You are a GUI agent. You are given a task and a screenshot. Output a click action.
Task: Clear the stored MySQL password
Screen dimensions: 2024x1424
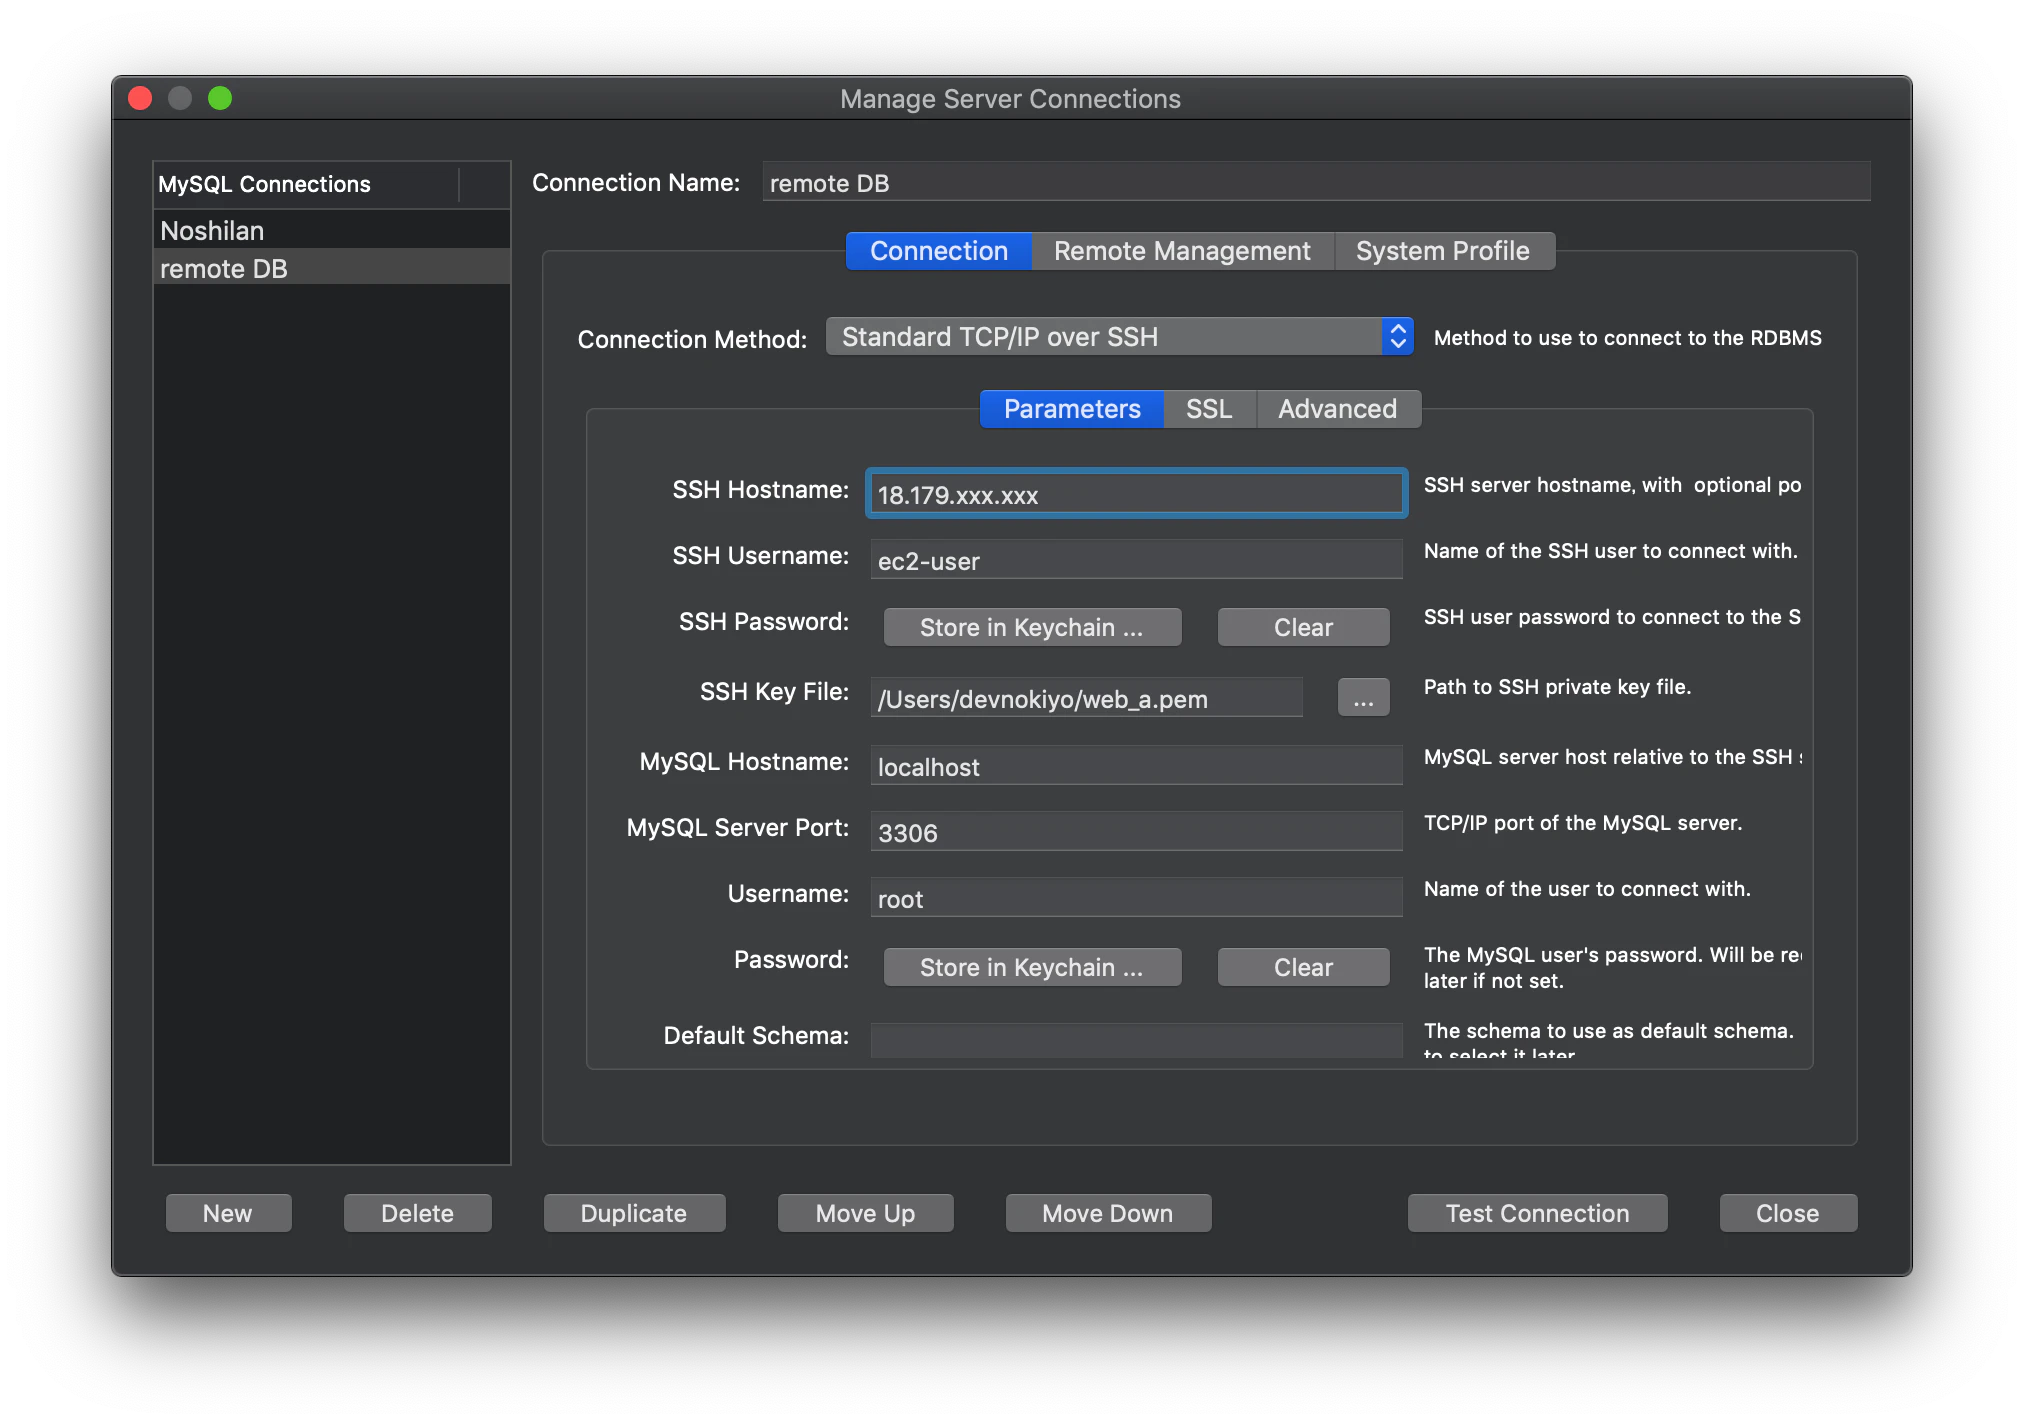pos(1303,967)
